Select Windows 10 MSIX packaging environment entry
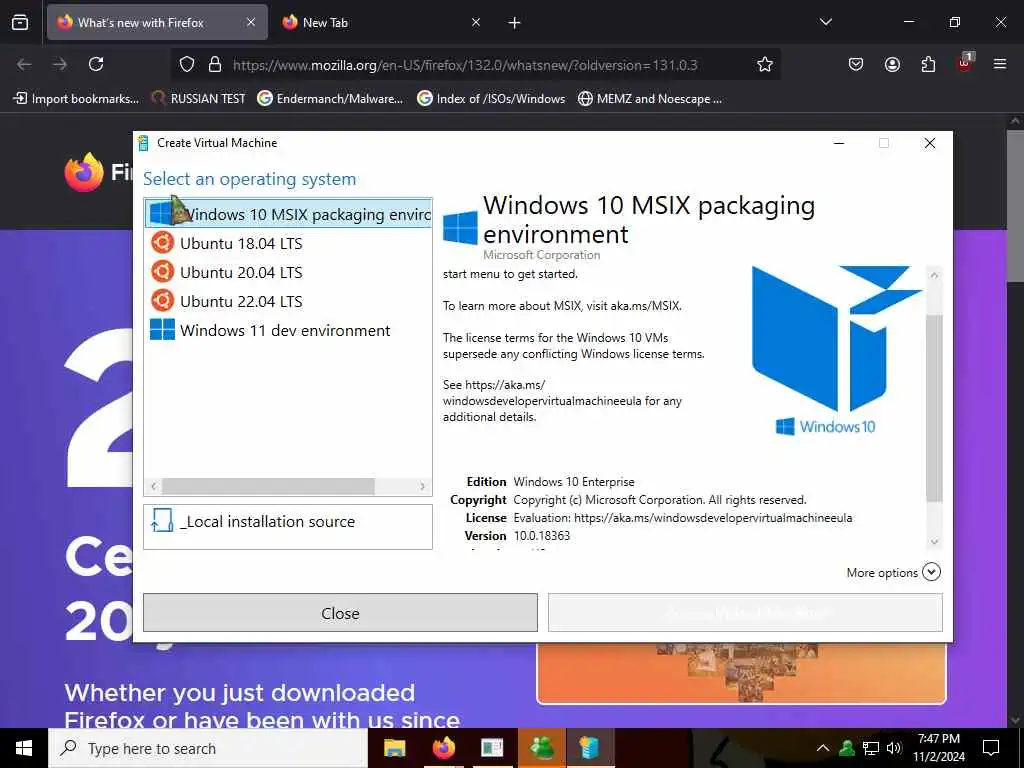Viewport: 1024px width, 768px height. [x=288, y=214]
